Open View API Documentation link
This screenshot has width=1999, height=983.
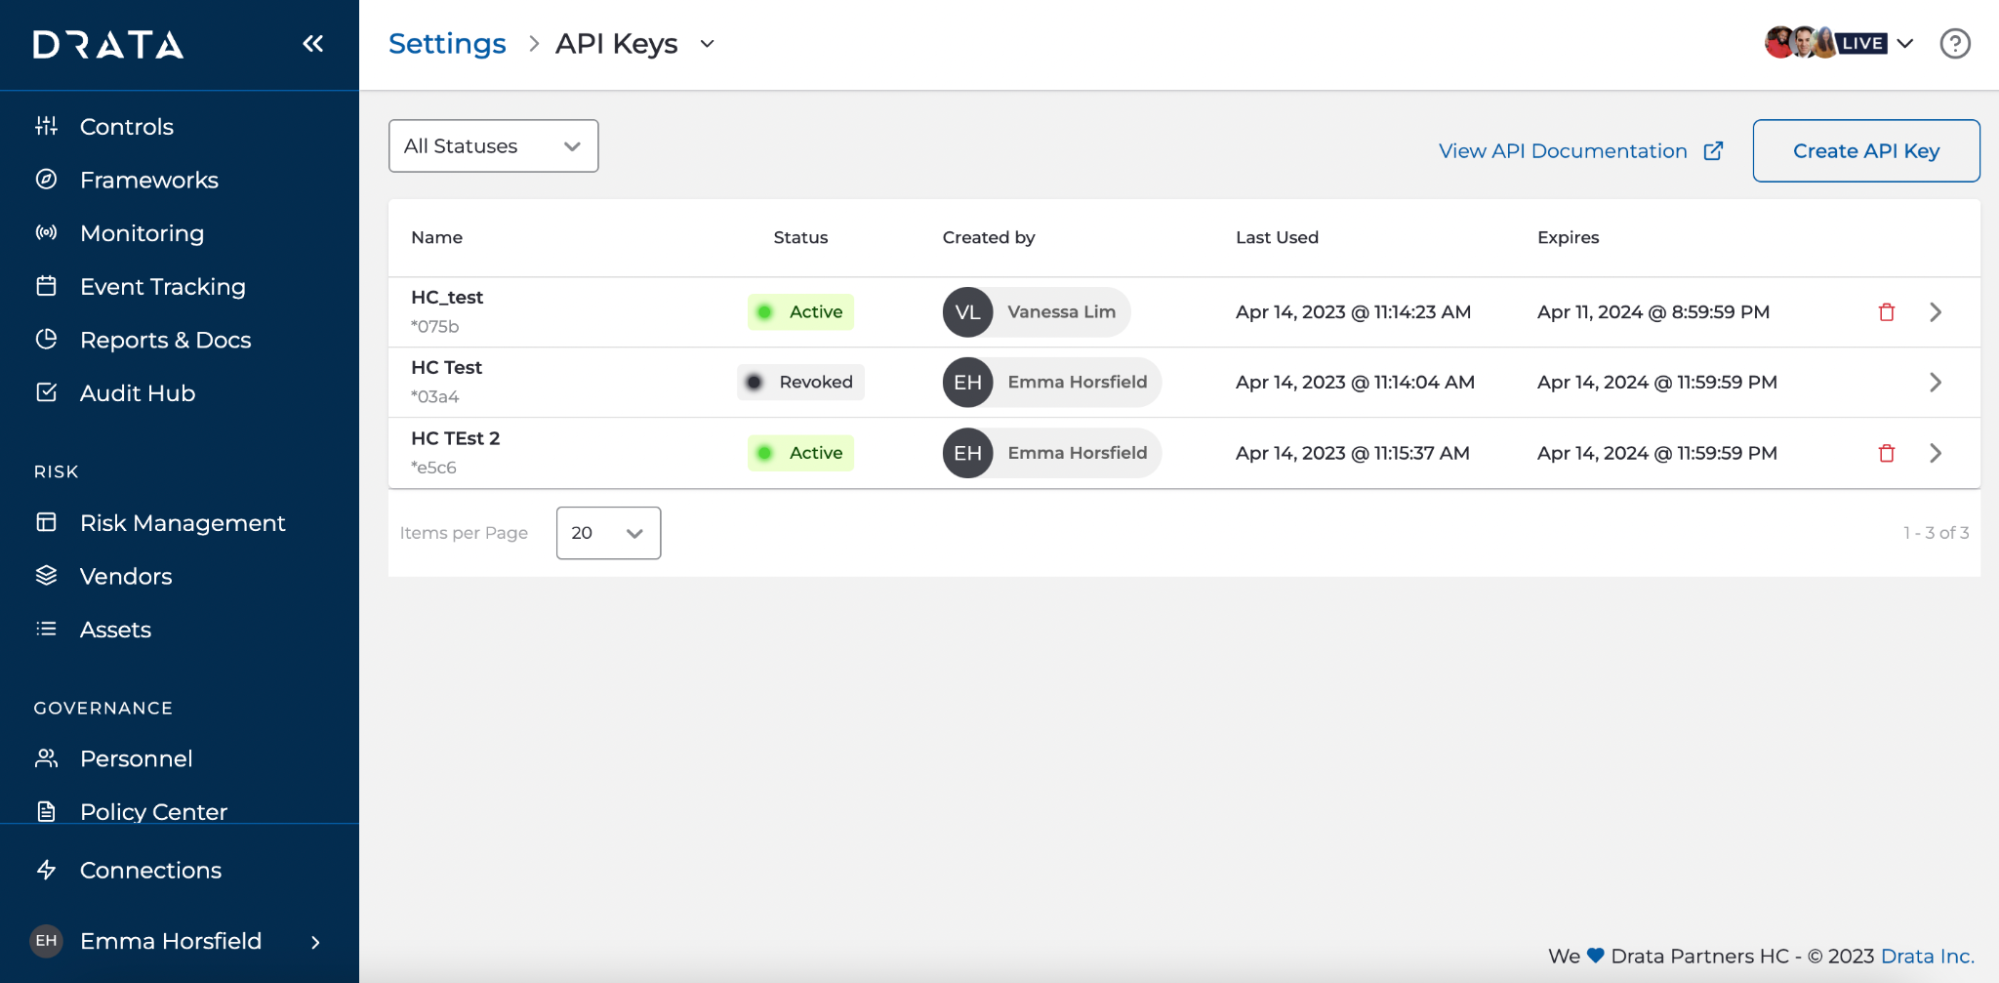(1563, 151)
